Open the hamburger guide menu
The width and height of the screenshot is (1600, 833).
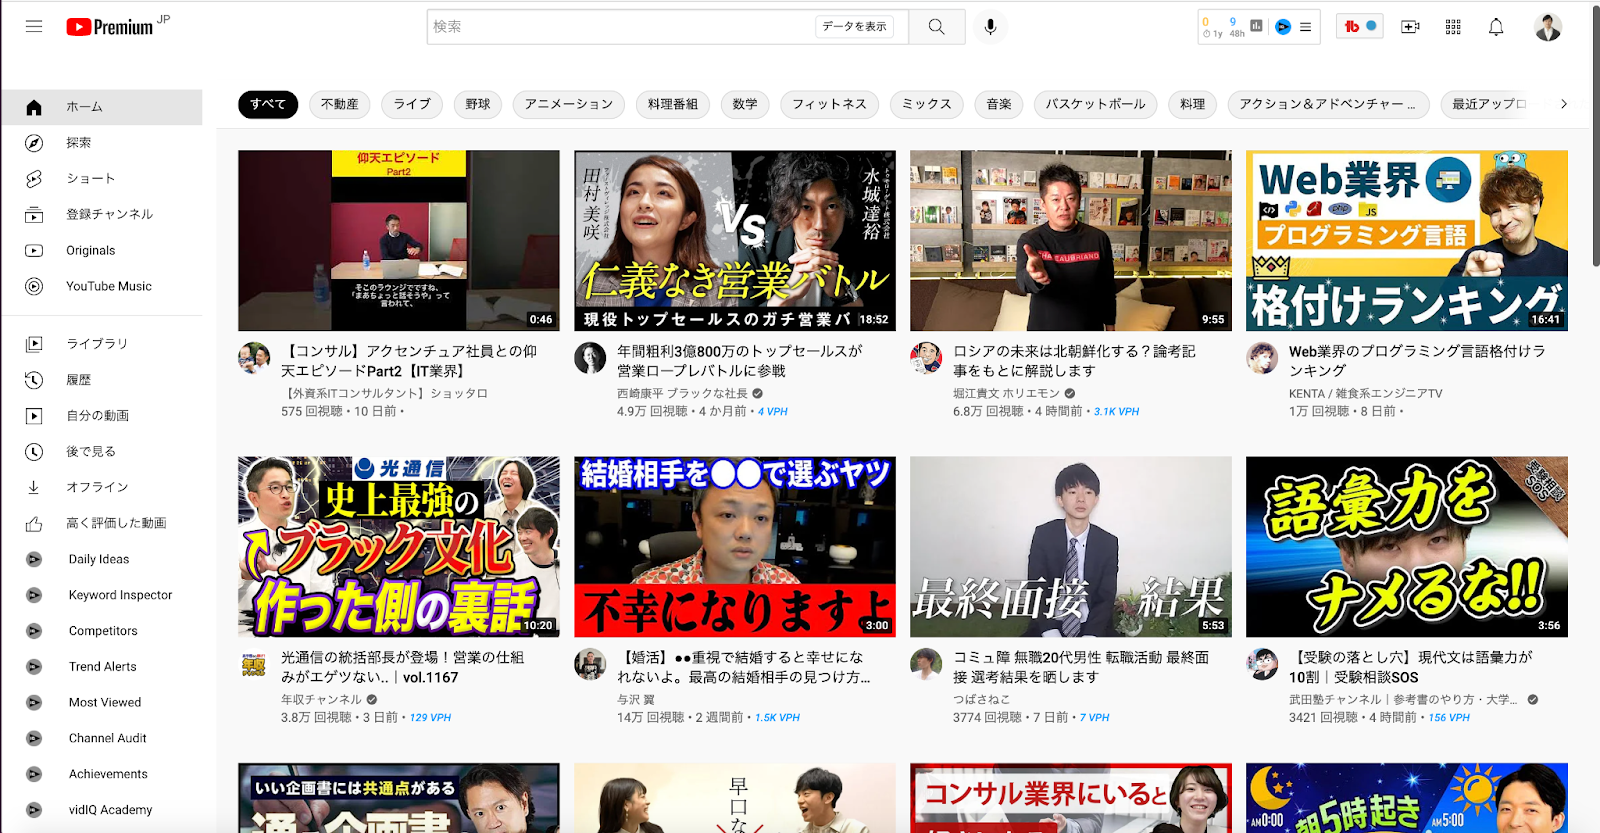click(x=34, y=27)
